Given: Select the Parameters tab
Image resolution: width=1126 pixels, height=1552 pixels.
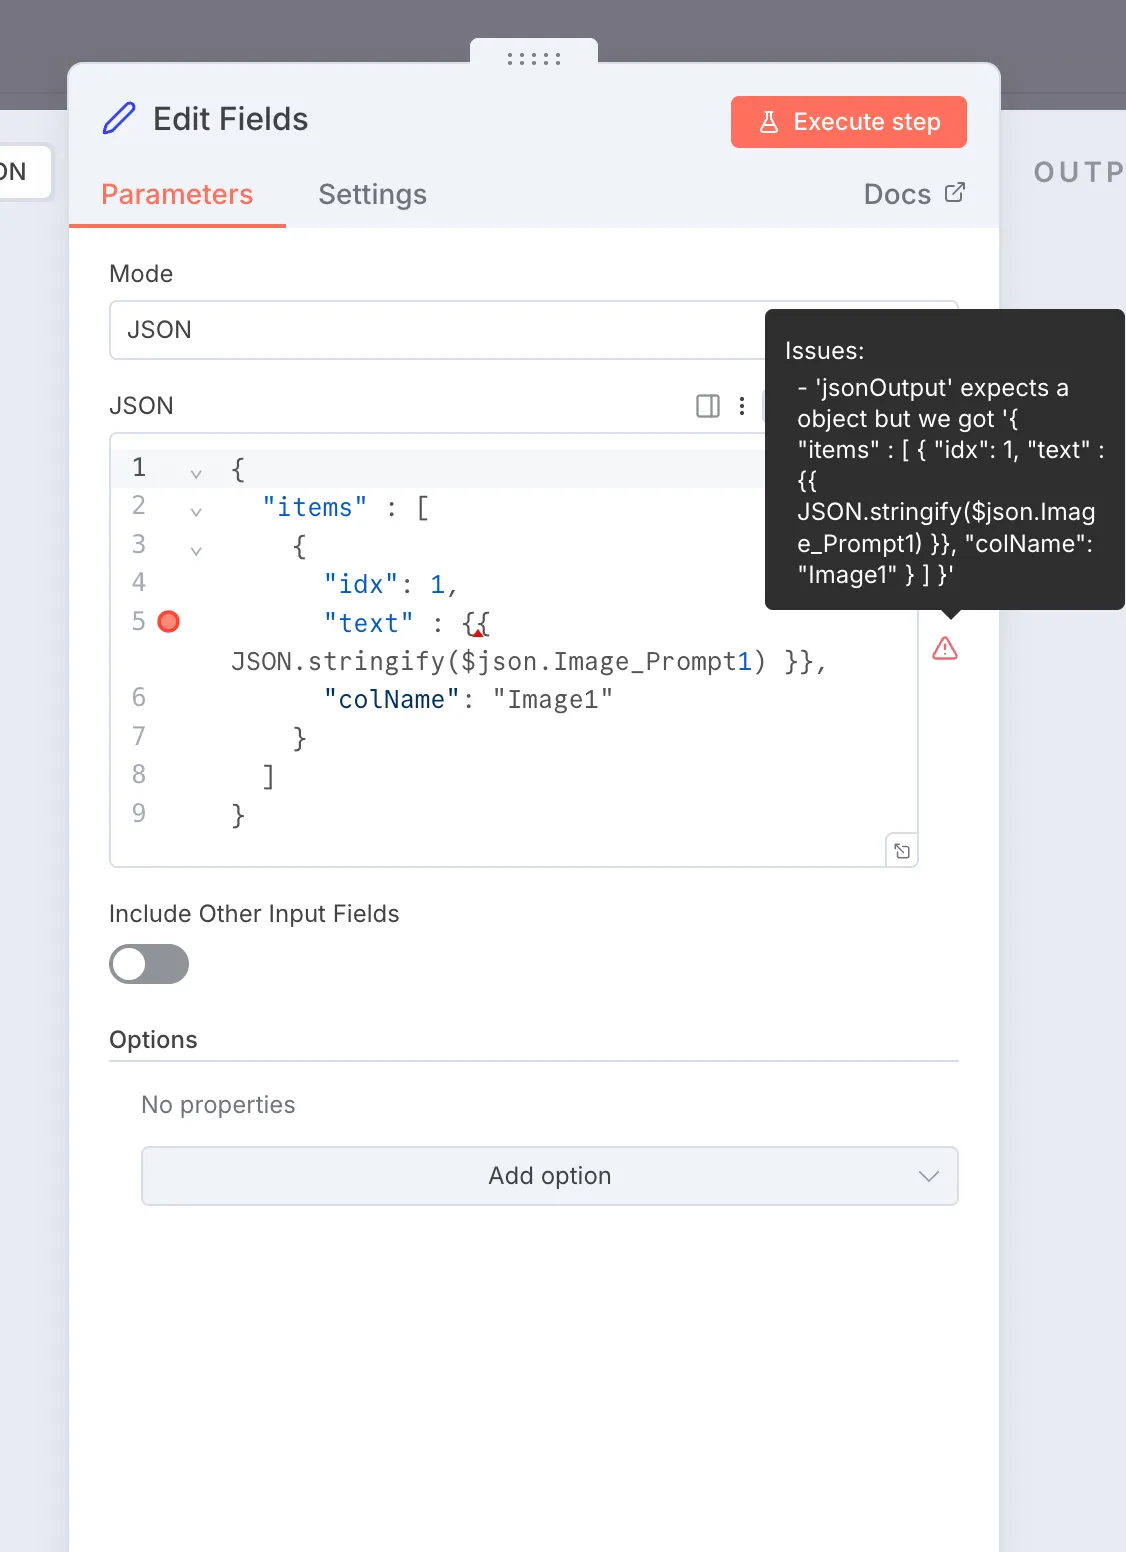Looking at the screenshot, I should [177, 194].
